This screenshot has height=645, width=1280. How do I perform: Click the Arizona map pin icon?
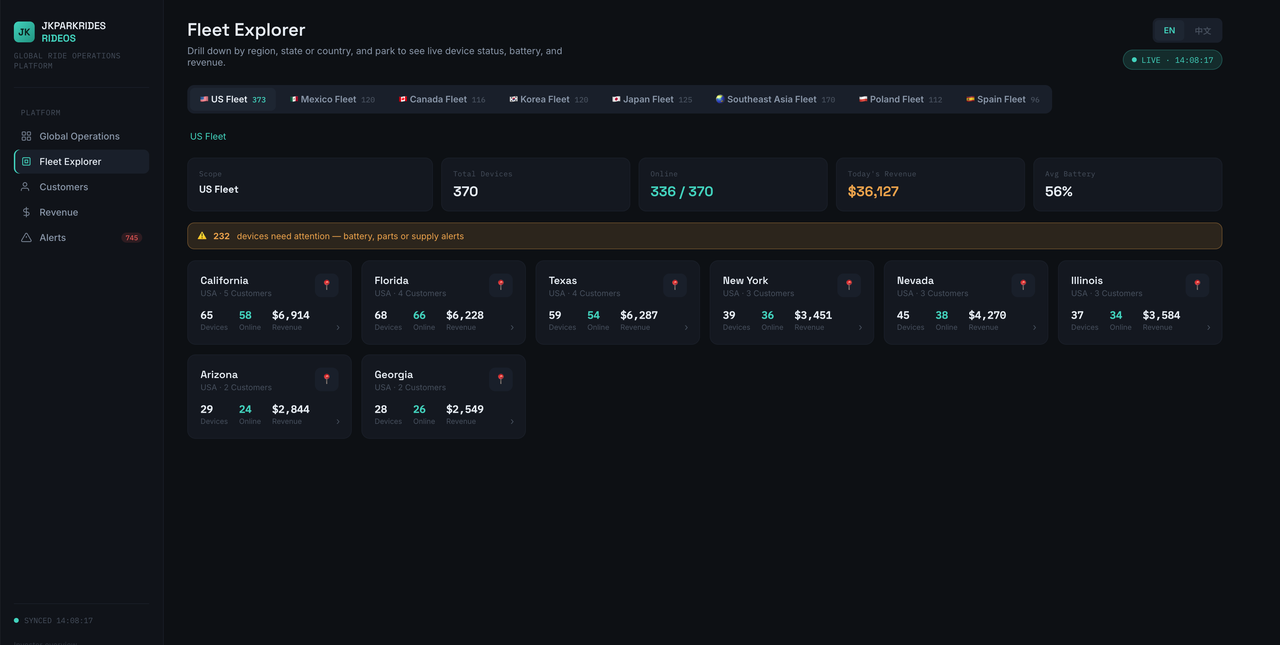[x=327, y=379]
